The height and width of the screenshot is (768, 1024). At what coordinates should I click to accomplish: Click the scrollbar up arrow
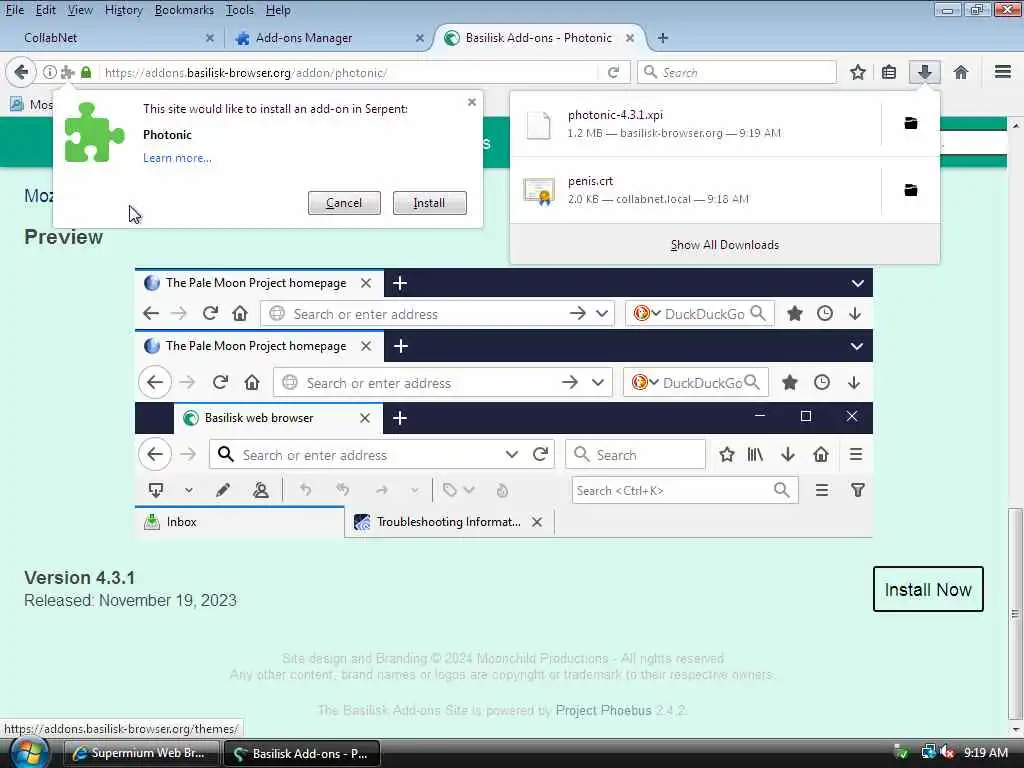pyautogui.click(x=1015, y=124)
